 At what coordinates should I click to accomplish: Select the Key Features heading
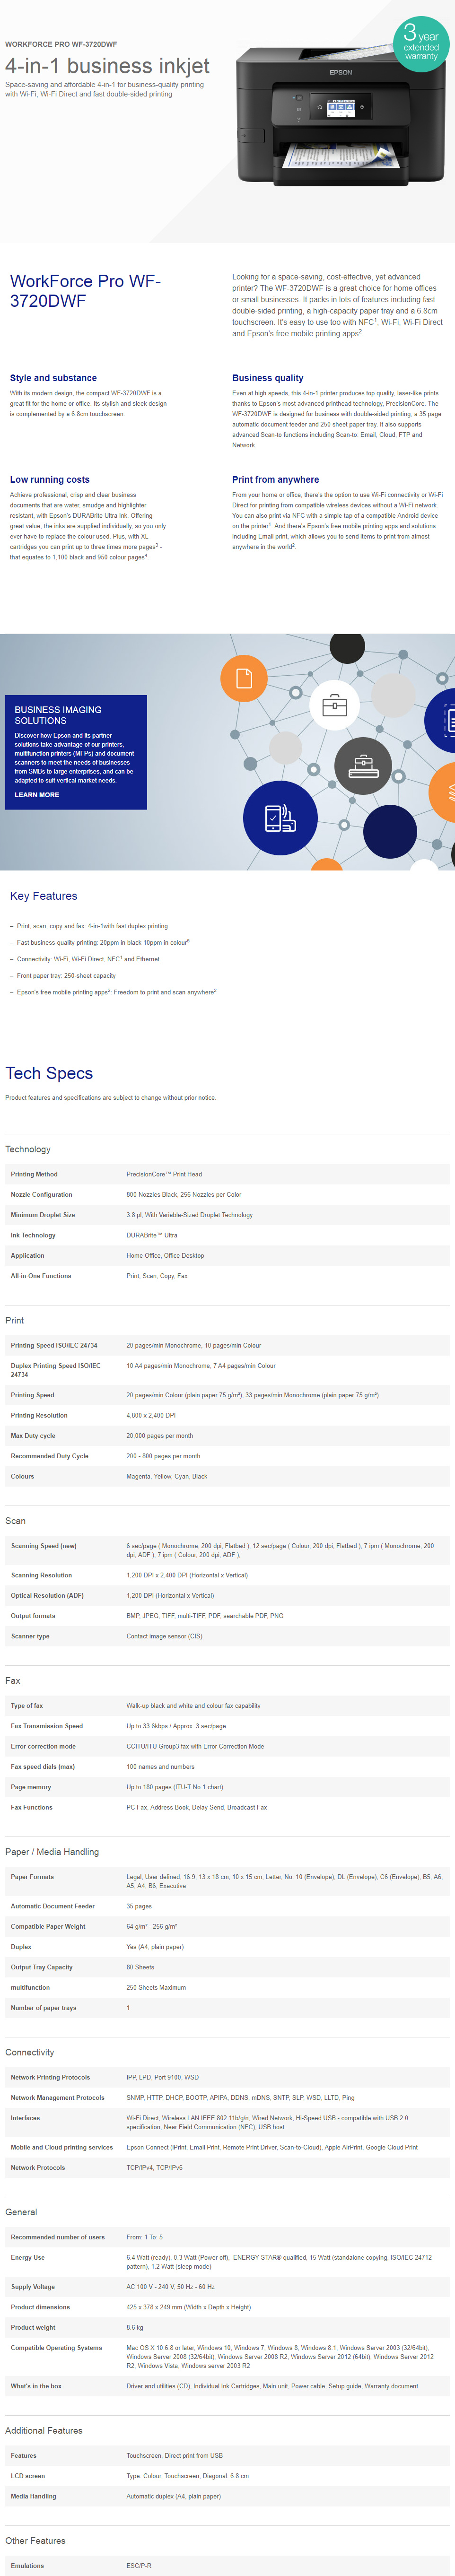point(43,896)
